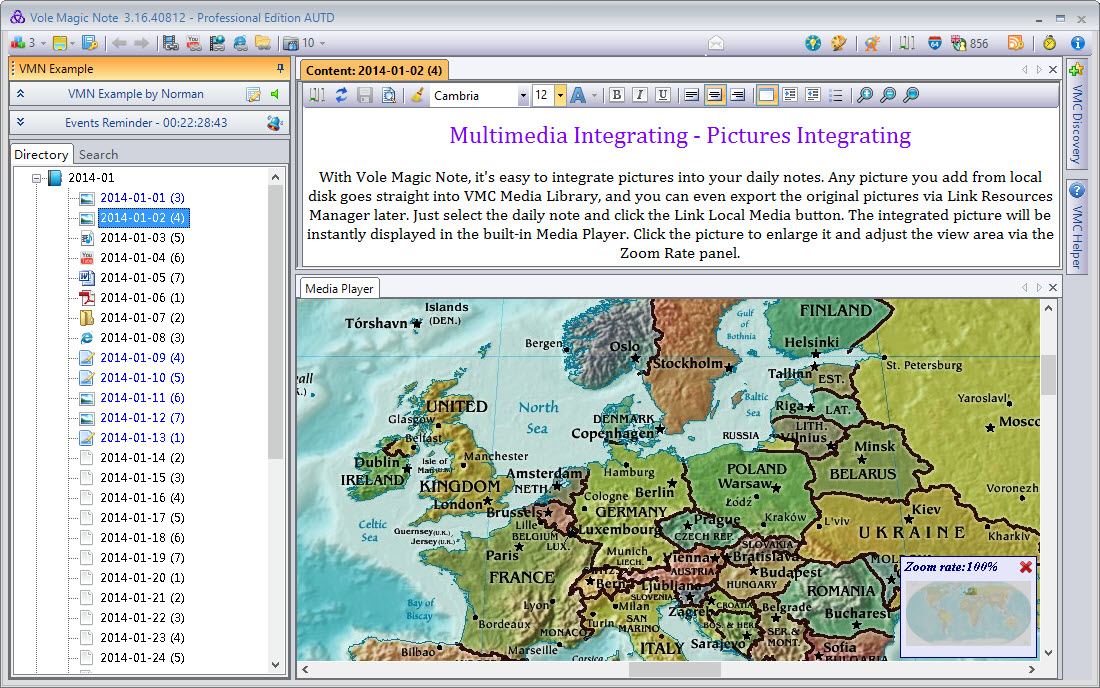Open the info icon in top-right toolbar
1100x688 pixels.
click(1078, 43)
